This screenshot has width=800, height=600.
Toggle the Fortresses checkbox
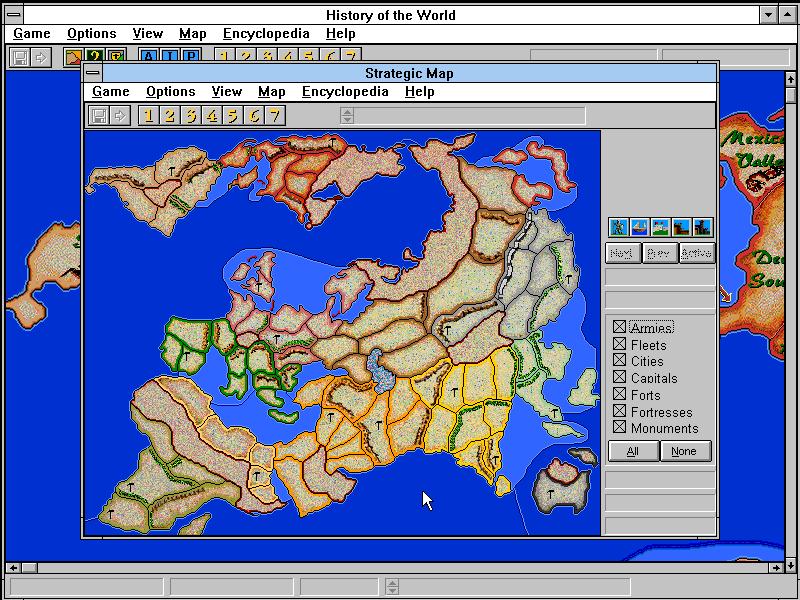(x=619, y=411)
